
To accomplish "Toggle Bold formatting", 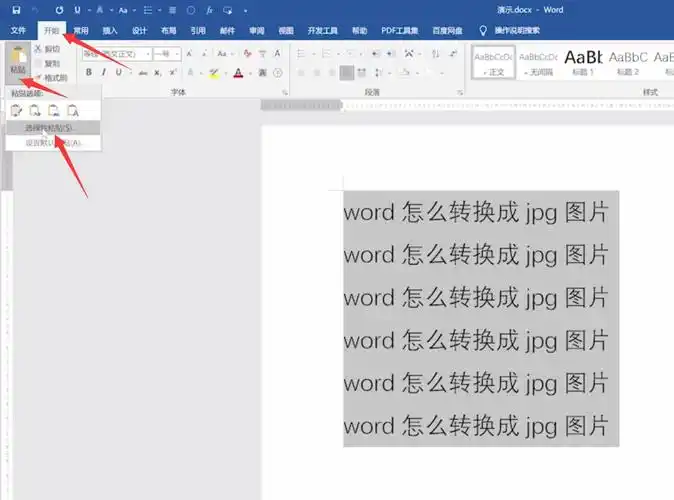I will [x=89, y=72].
